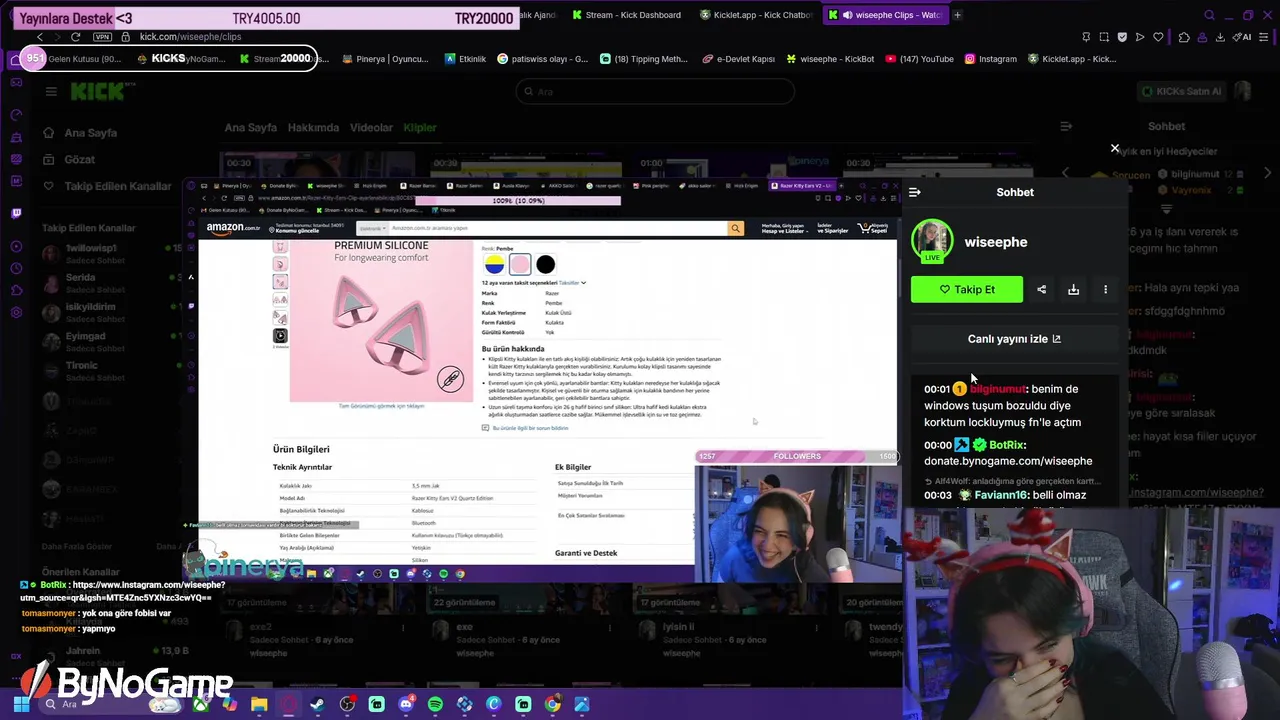This screenshot has height=720, width=1280.
Task: Open options menu for iyisin ii clip
Action: coord(819,628)
